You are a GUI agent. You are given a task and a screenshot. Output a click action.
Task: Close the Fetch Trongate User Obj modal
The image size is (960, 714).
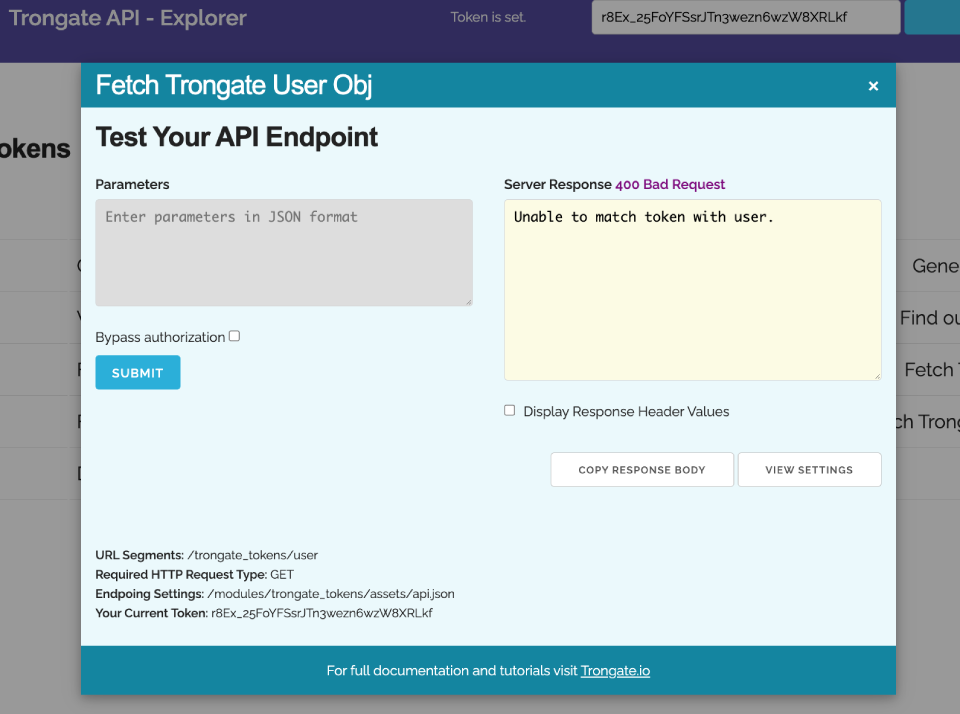click(x=873, y=86)
